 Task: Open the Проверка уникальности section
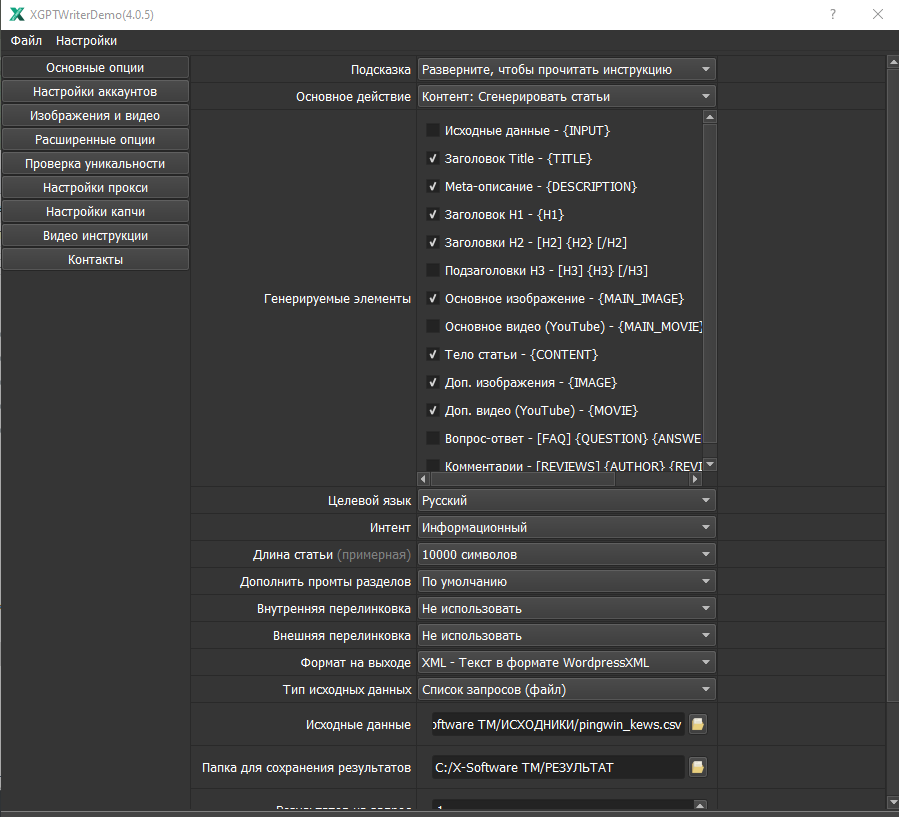tap(95, 163)
